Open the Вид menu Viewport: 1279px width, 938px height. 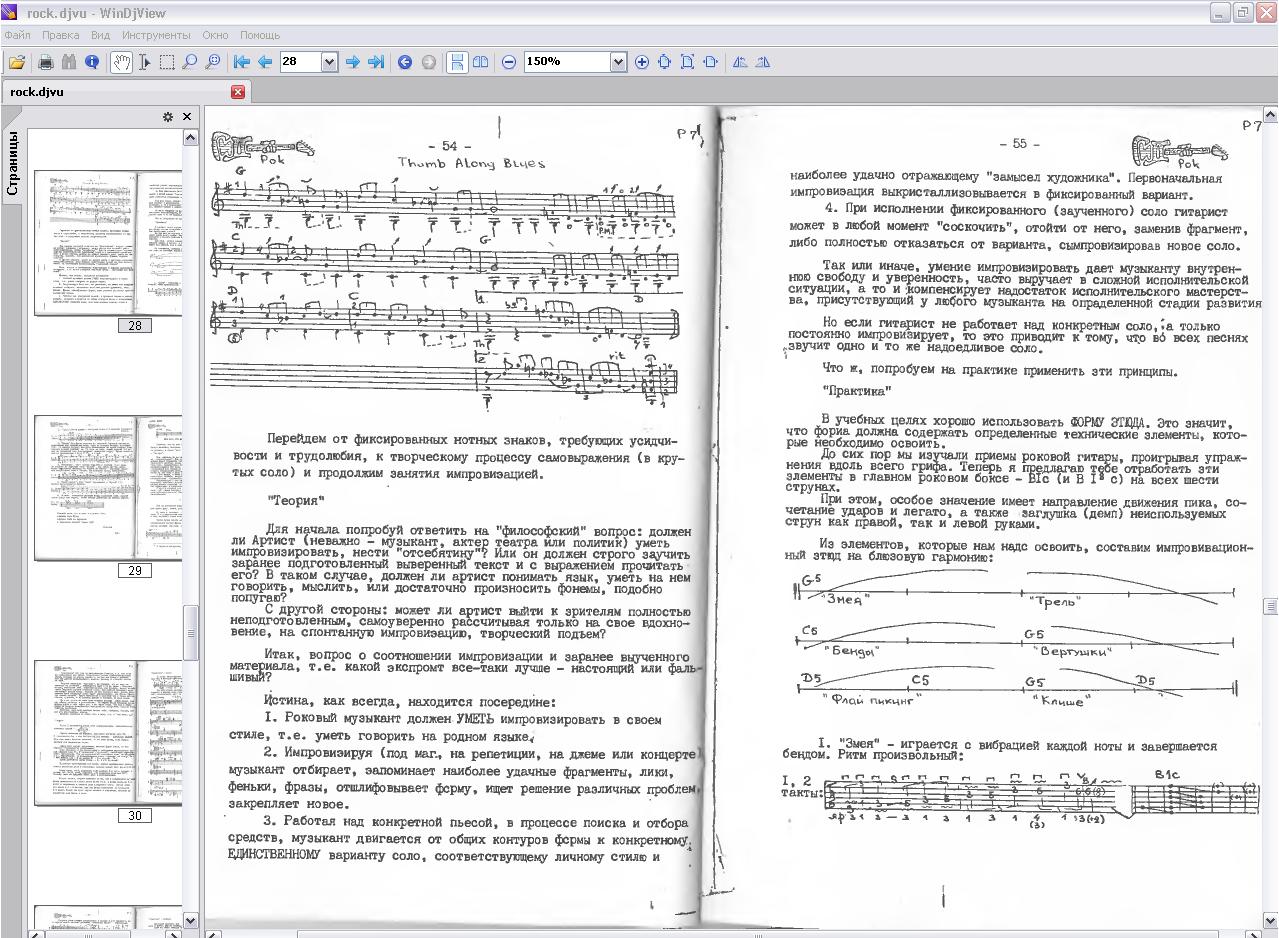(100, 35)
